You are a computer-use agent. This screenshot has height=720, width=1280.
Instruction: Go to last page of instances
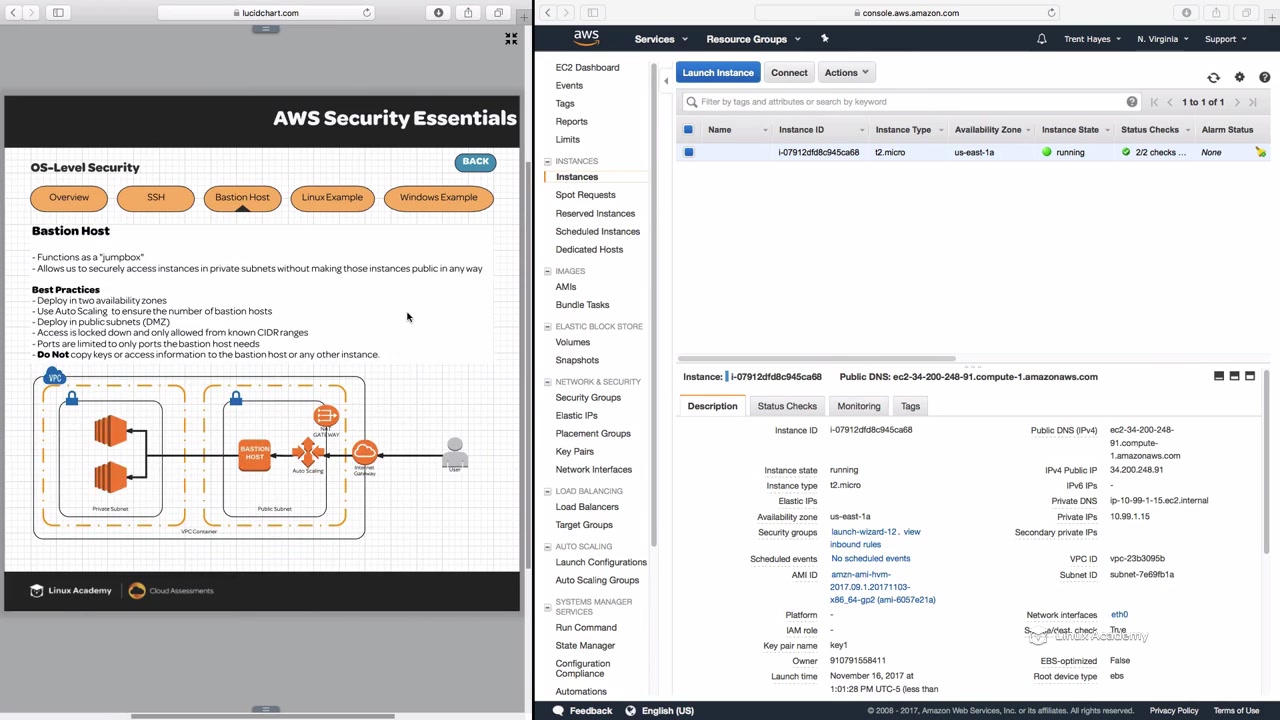point(1253,102)
